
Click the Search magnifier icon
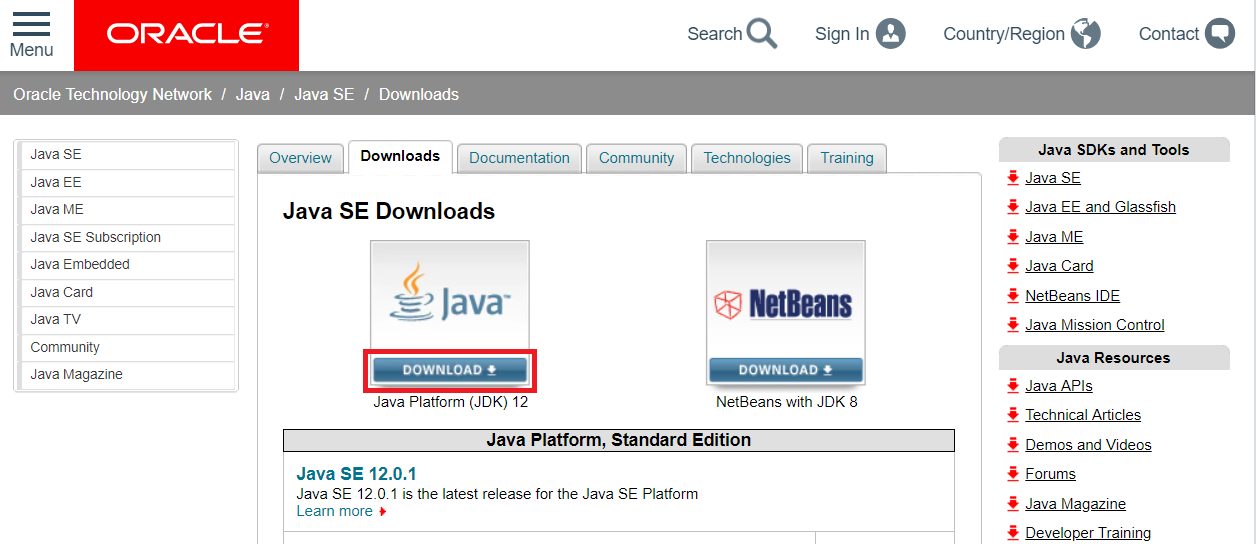tap(761, 34)
